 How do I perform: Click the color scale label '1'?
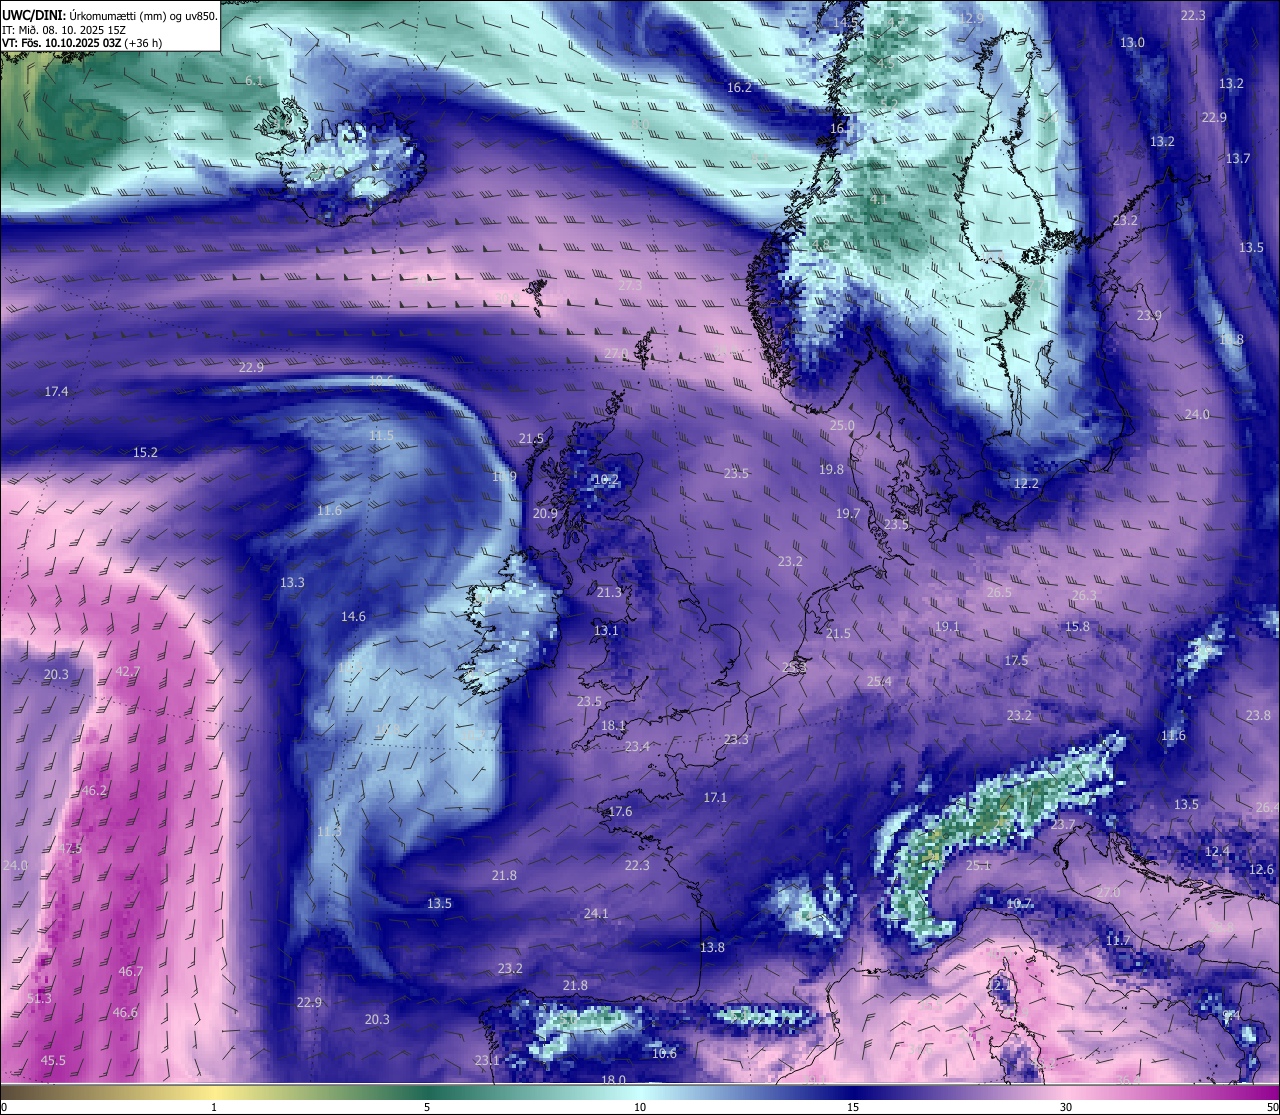coord(214,1106)
